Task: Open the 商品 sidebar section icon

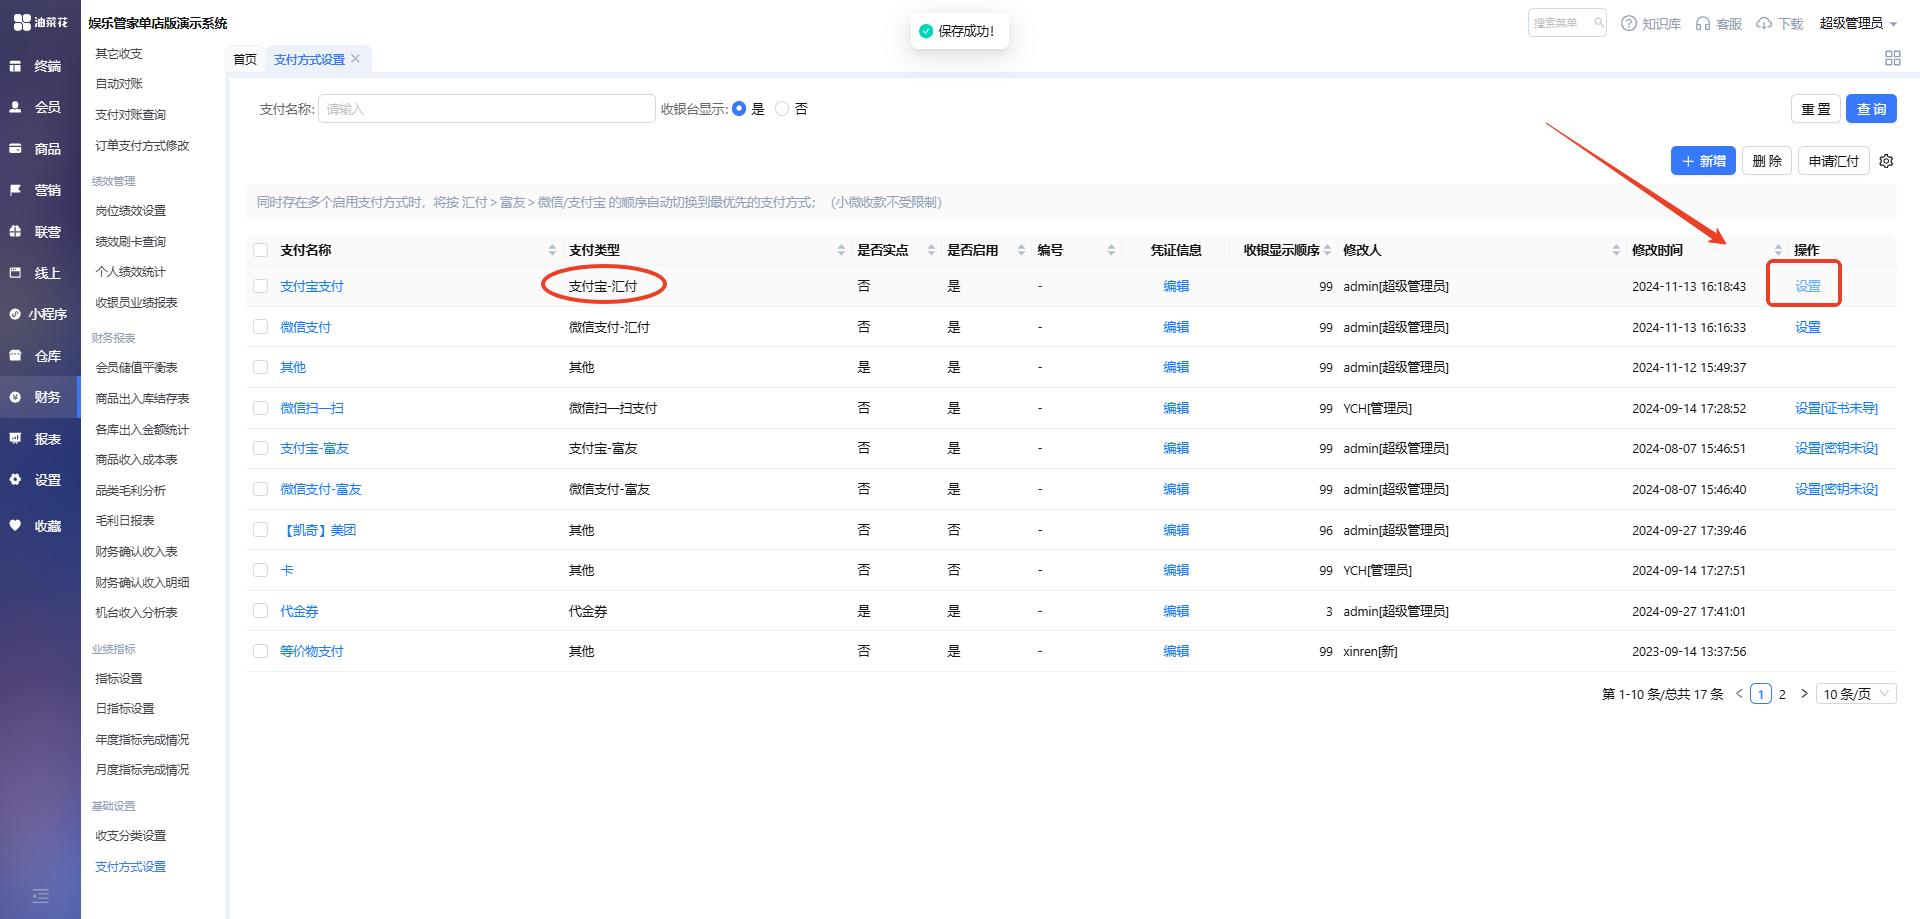Action: [x=15, y=149]
